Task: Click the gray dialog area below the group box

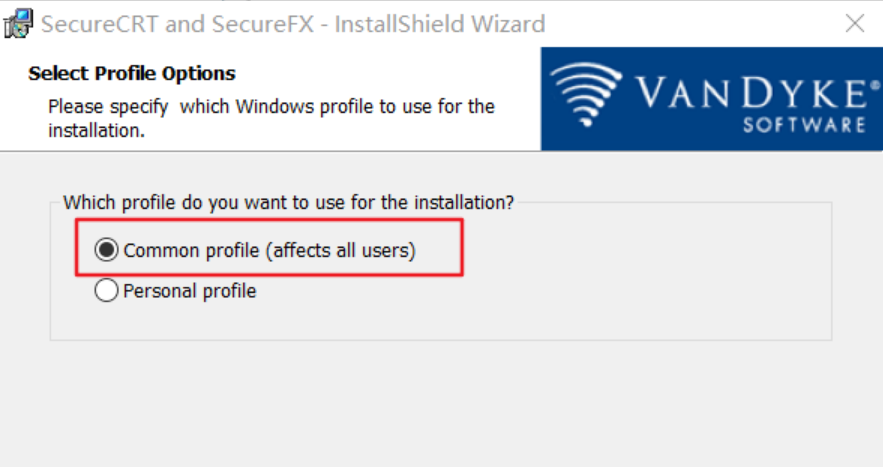Action: pyautogui.click(x=440, y=400)
